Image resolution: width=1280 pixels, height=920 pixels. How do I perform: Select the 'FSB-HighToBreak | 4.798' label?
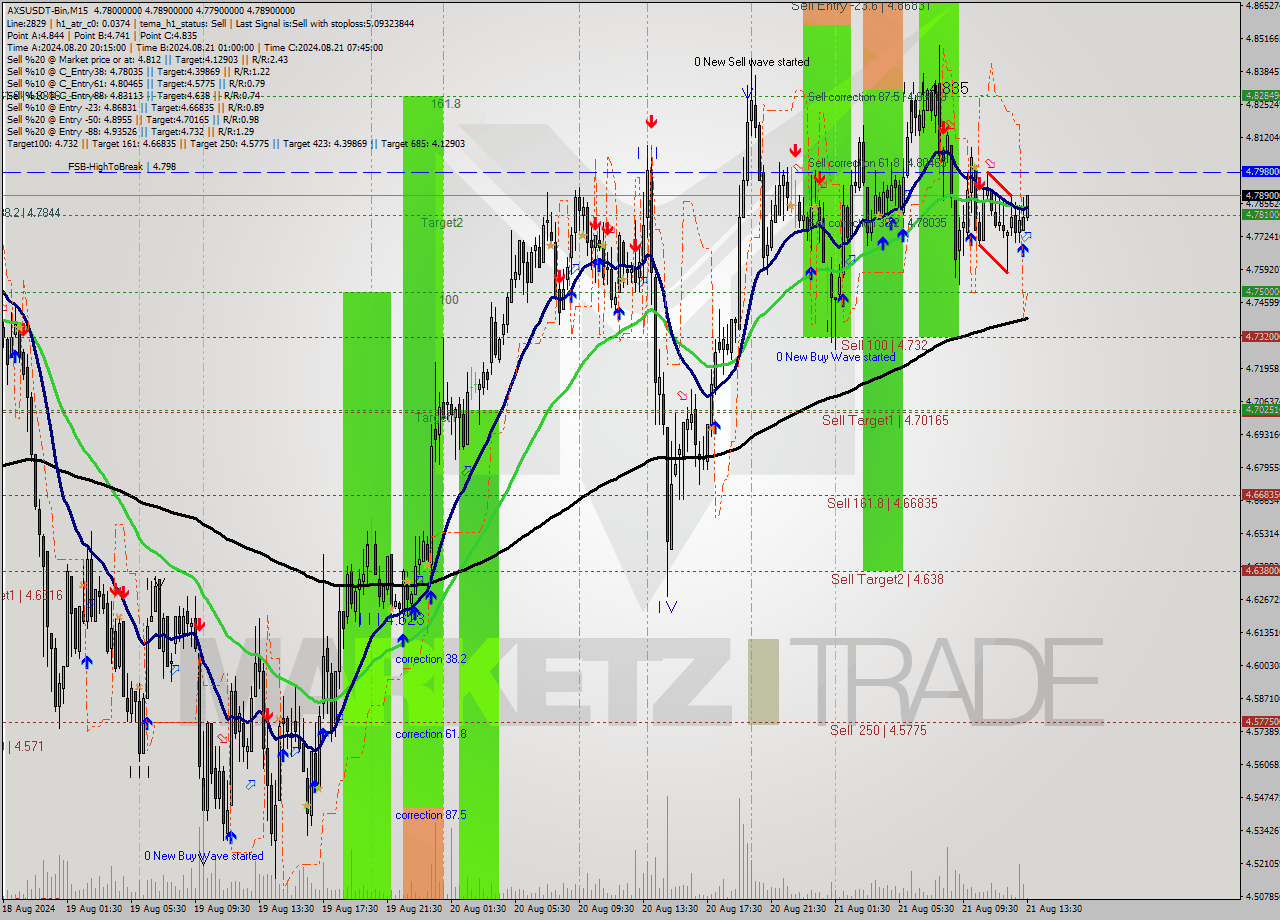[x=122, y=167]
